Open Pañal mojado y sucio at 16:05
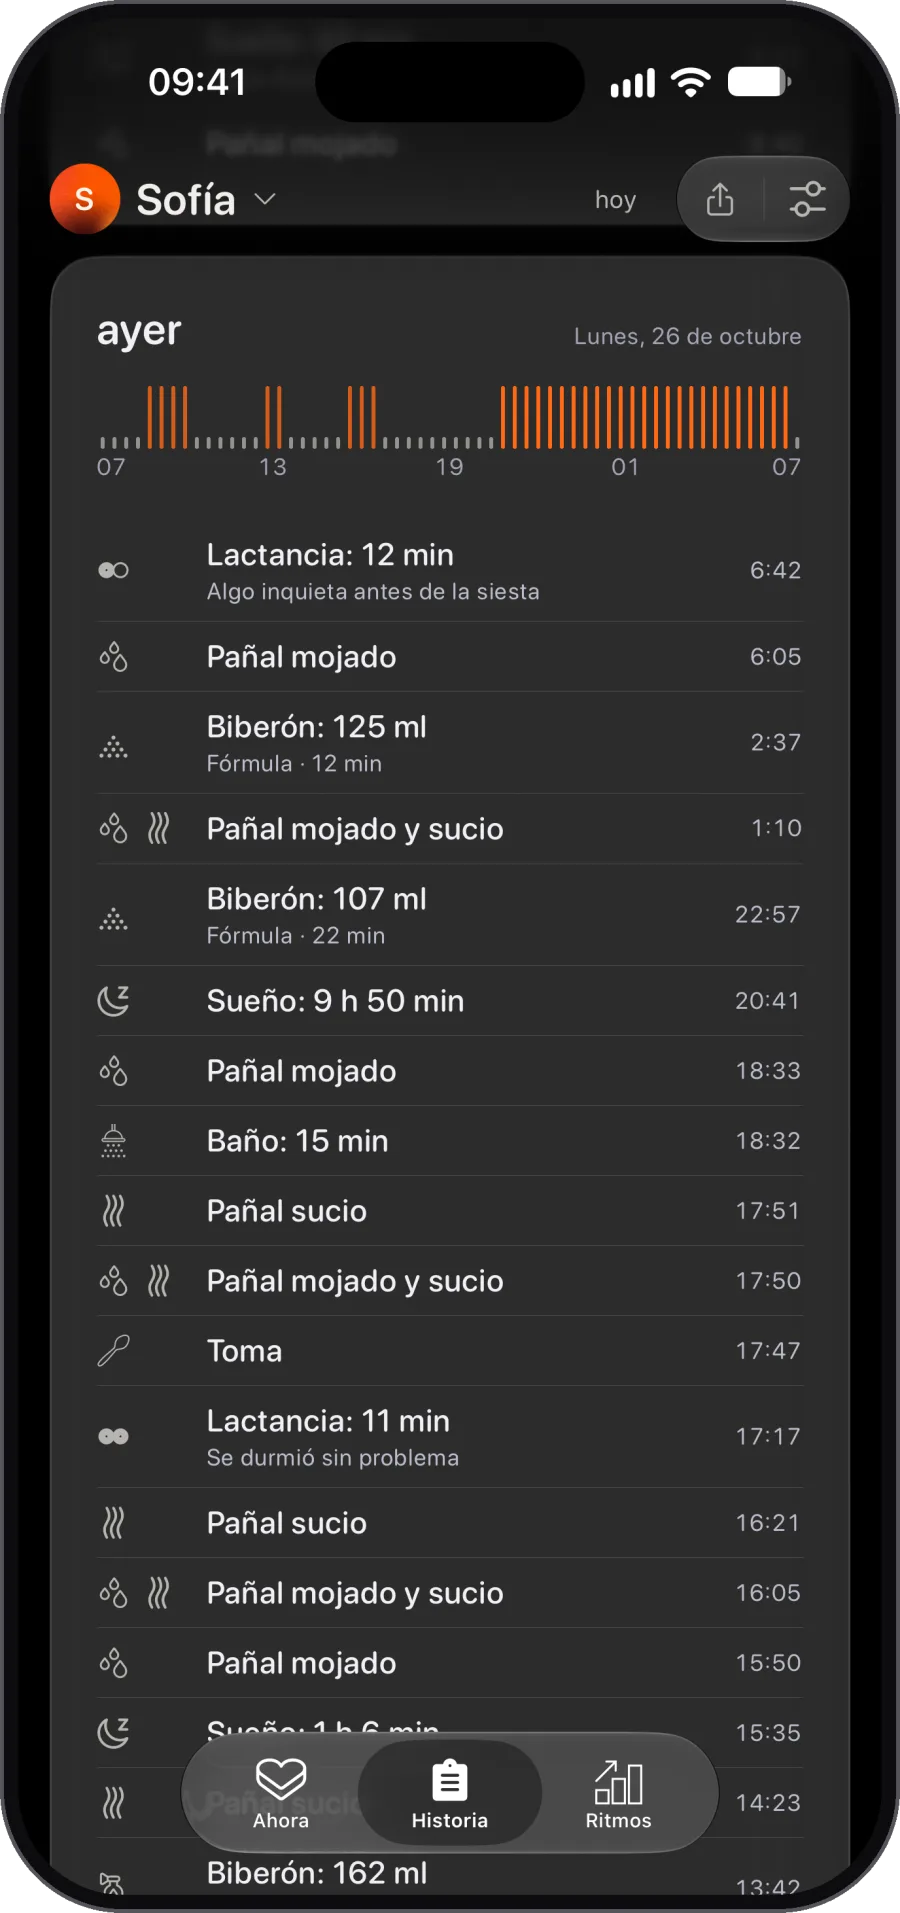The height and width of the screenshot is (1913, 900). click(x=450, y=1593)
